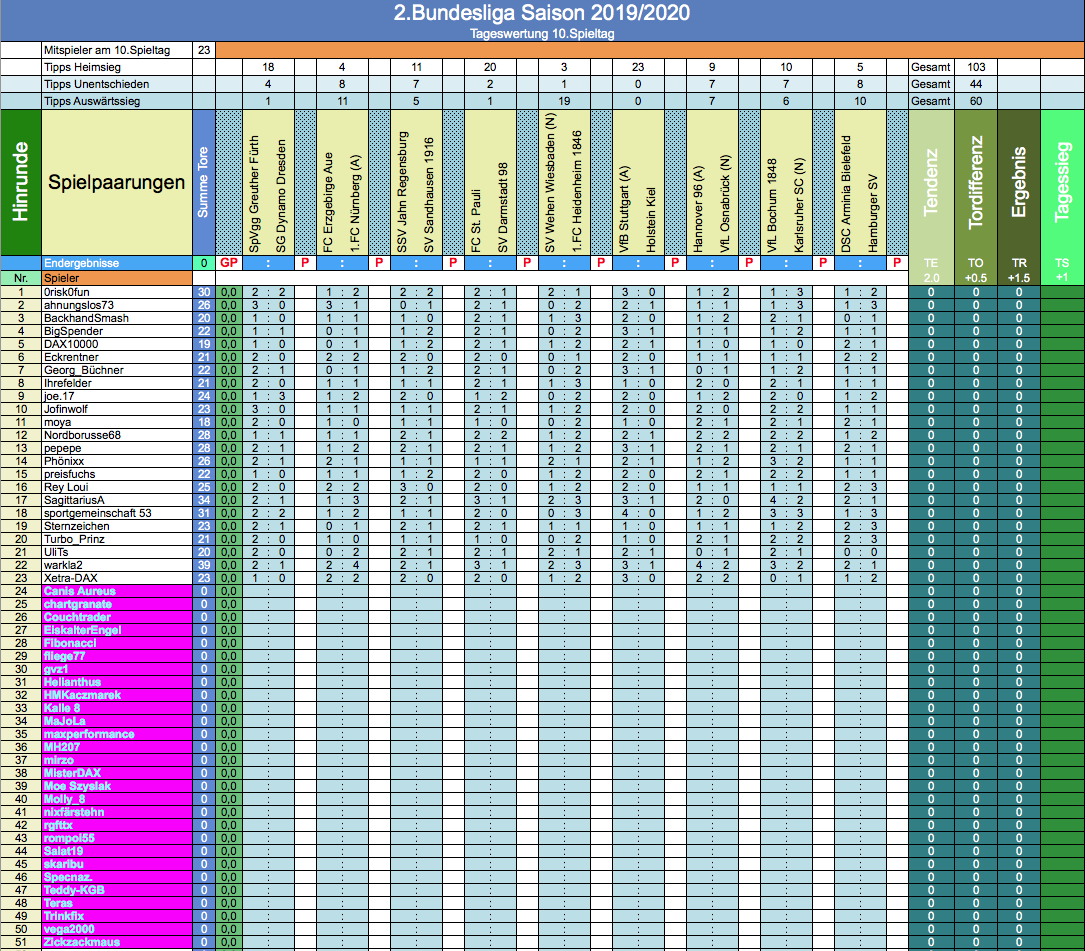Select the 'TR +1.5' points cell
This screenshot has width=1085, height=951.
1019,271
